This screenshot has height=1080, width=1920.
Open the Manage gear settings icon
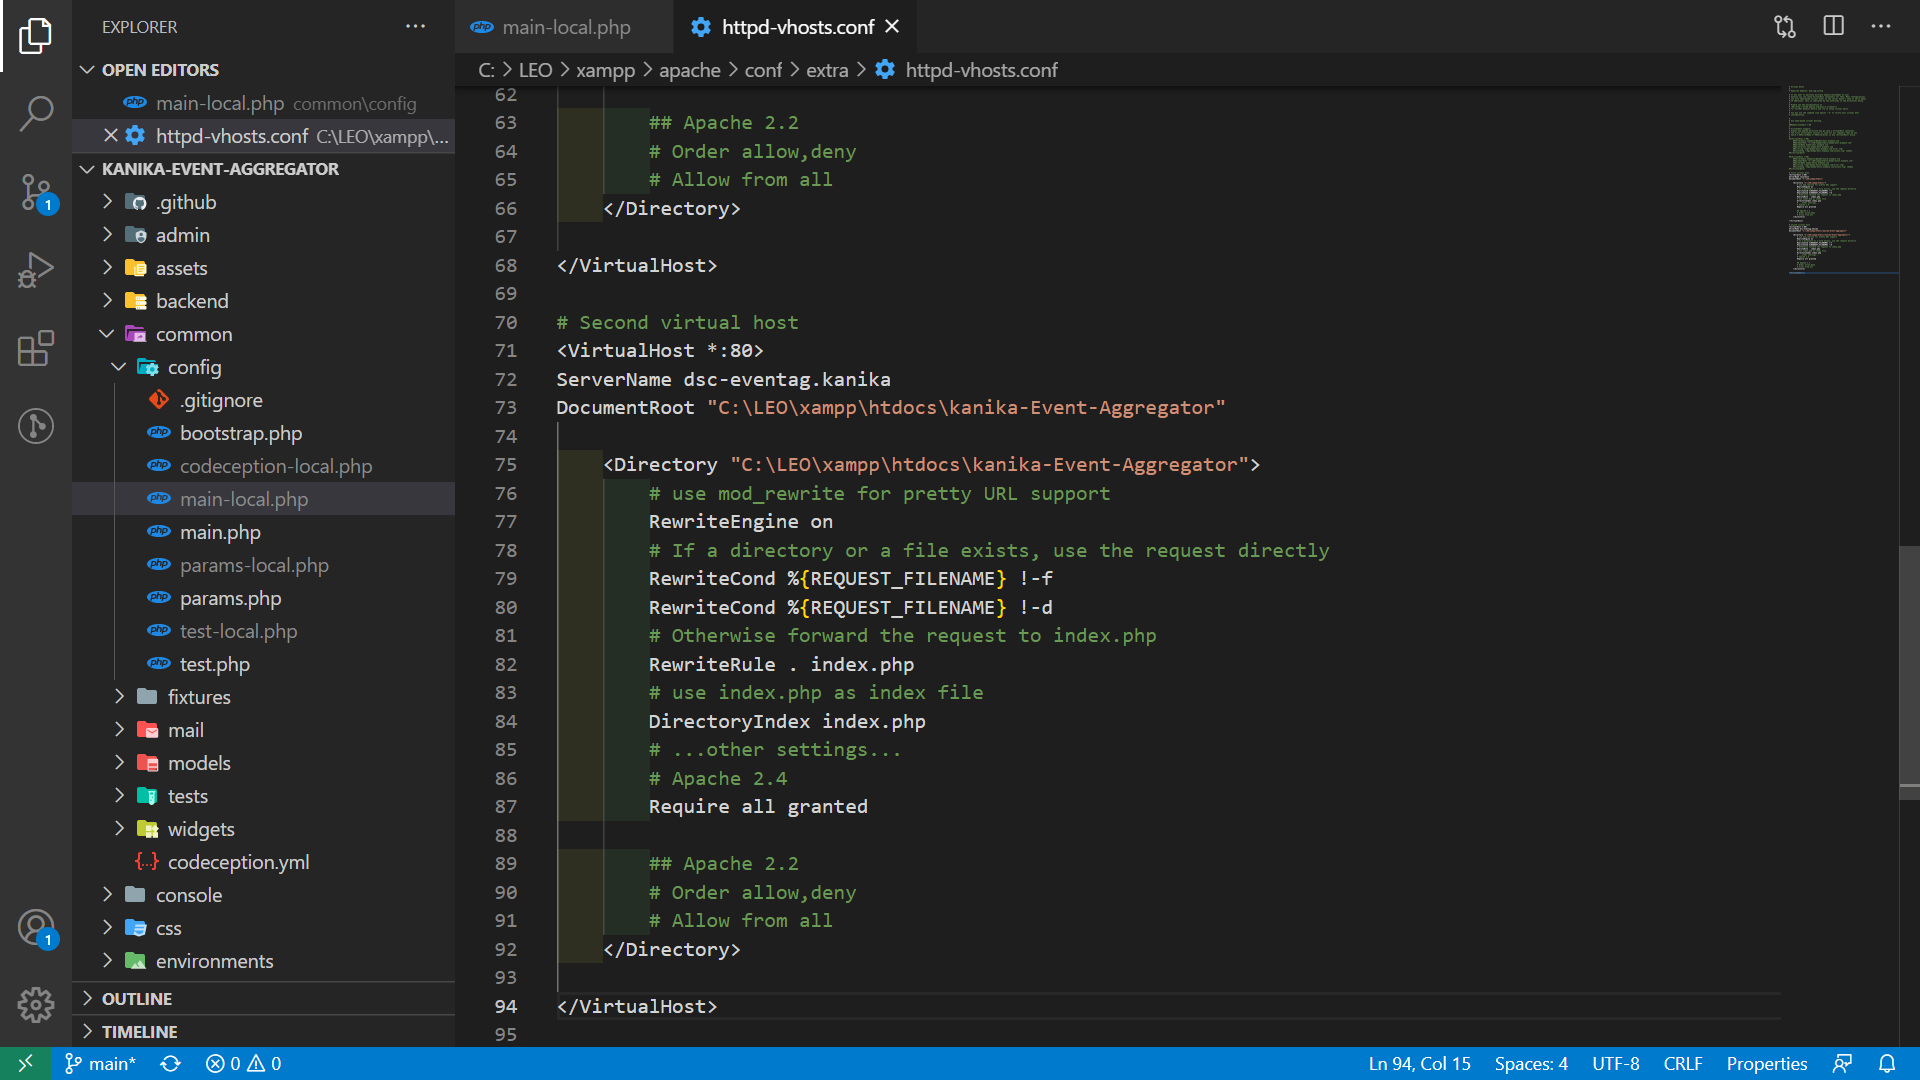point(36,1004)
